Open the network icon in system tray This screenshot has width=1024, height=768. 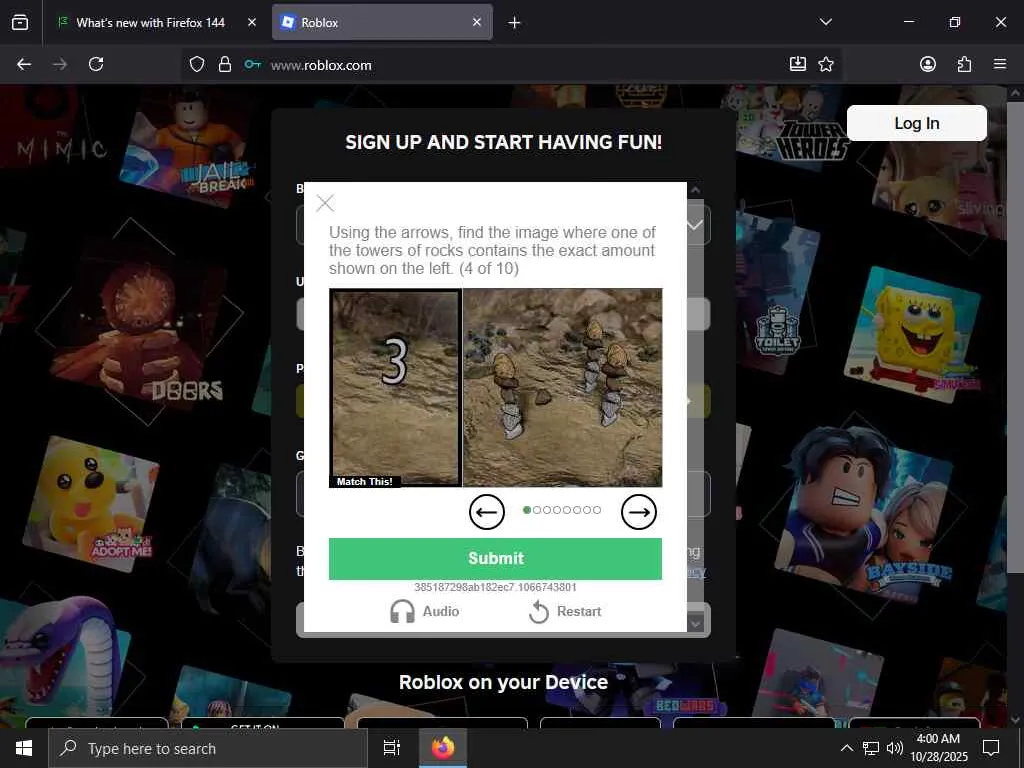(x=871, y=748)
